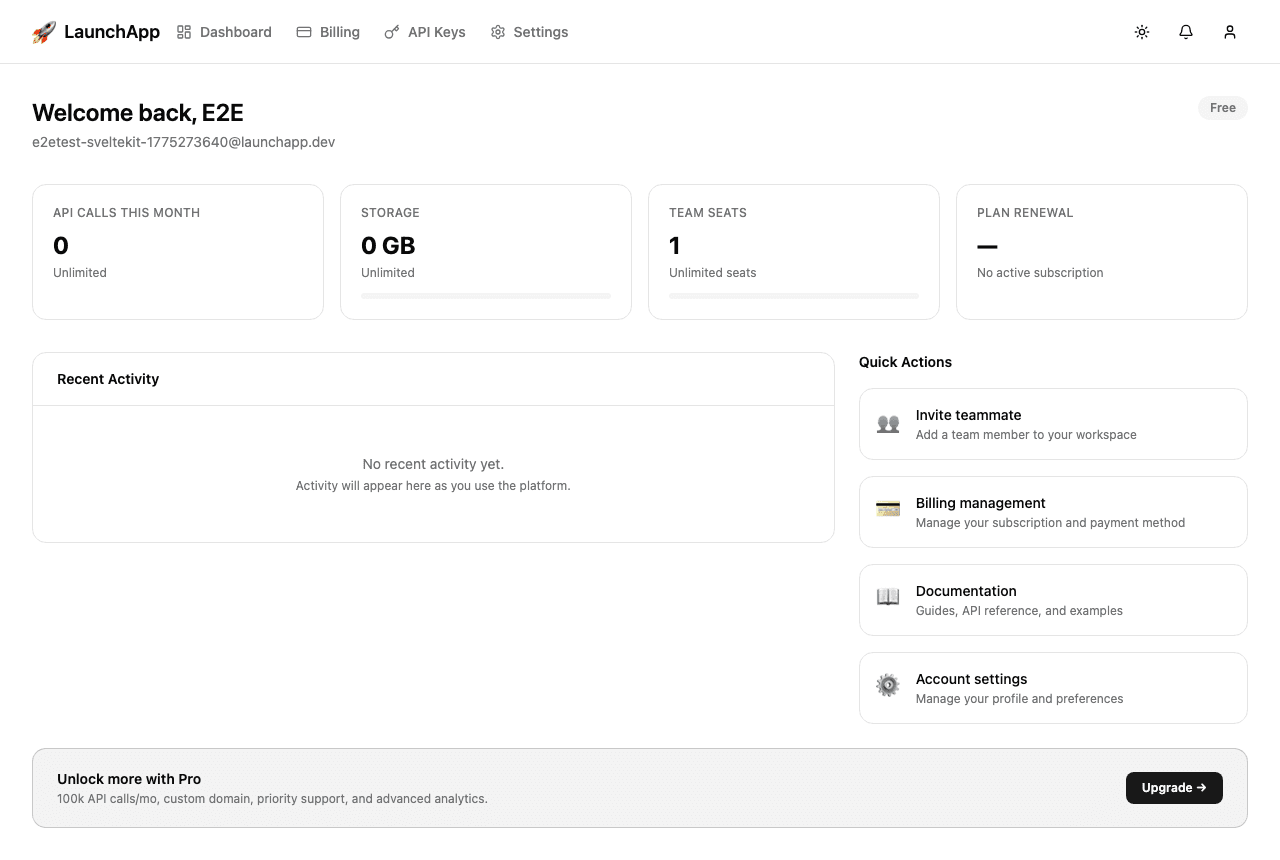Screen dimensions: 1280x860
Task: Click the key icon next to API Keys
Action: (392, 31)
